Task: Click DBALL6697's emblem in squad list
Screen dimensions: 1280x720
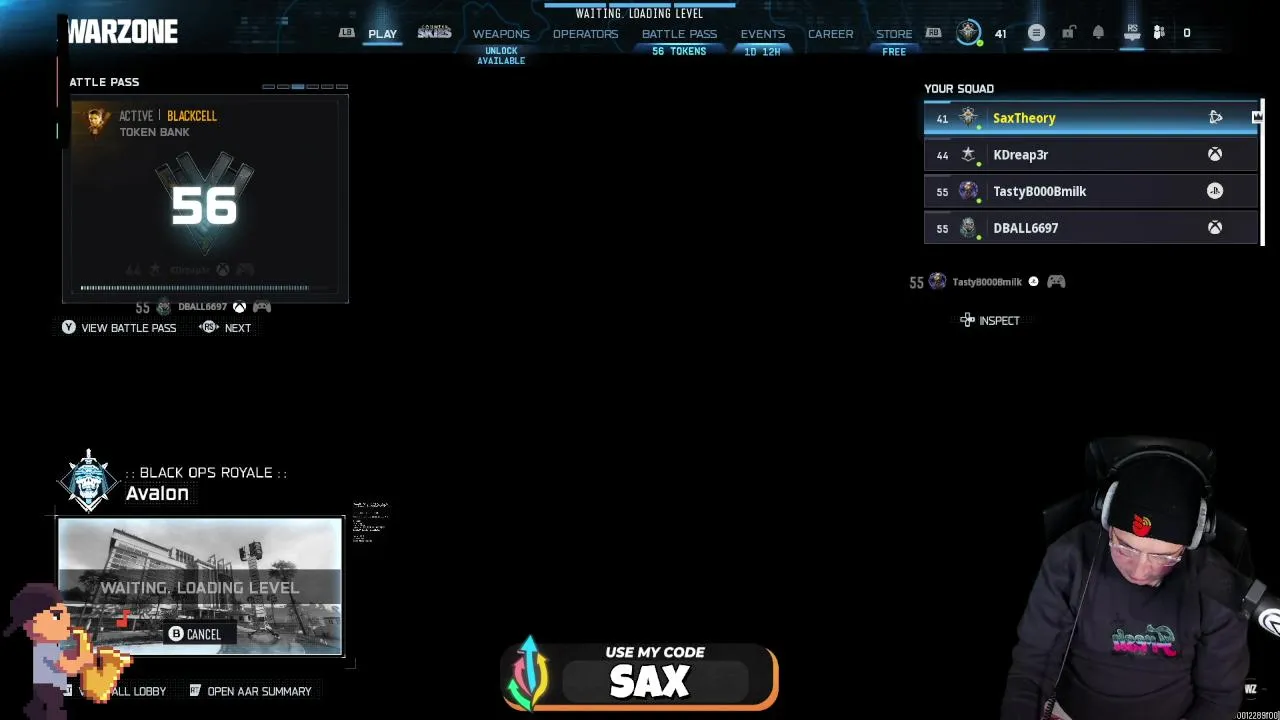Action: click(x=968, y=228)
